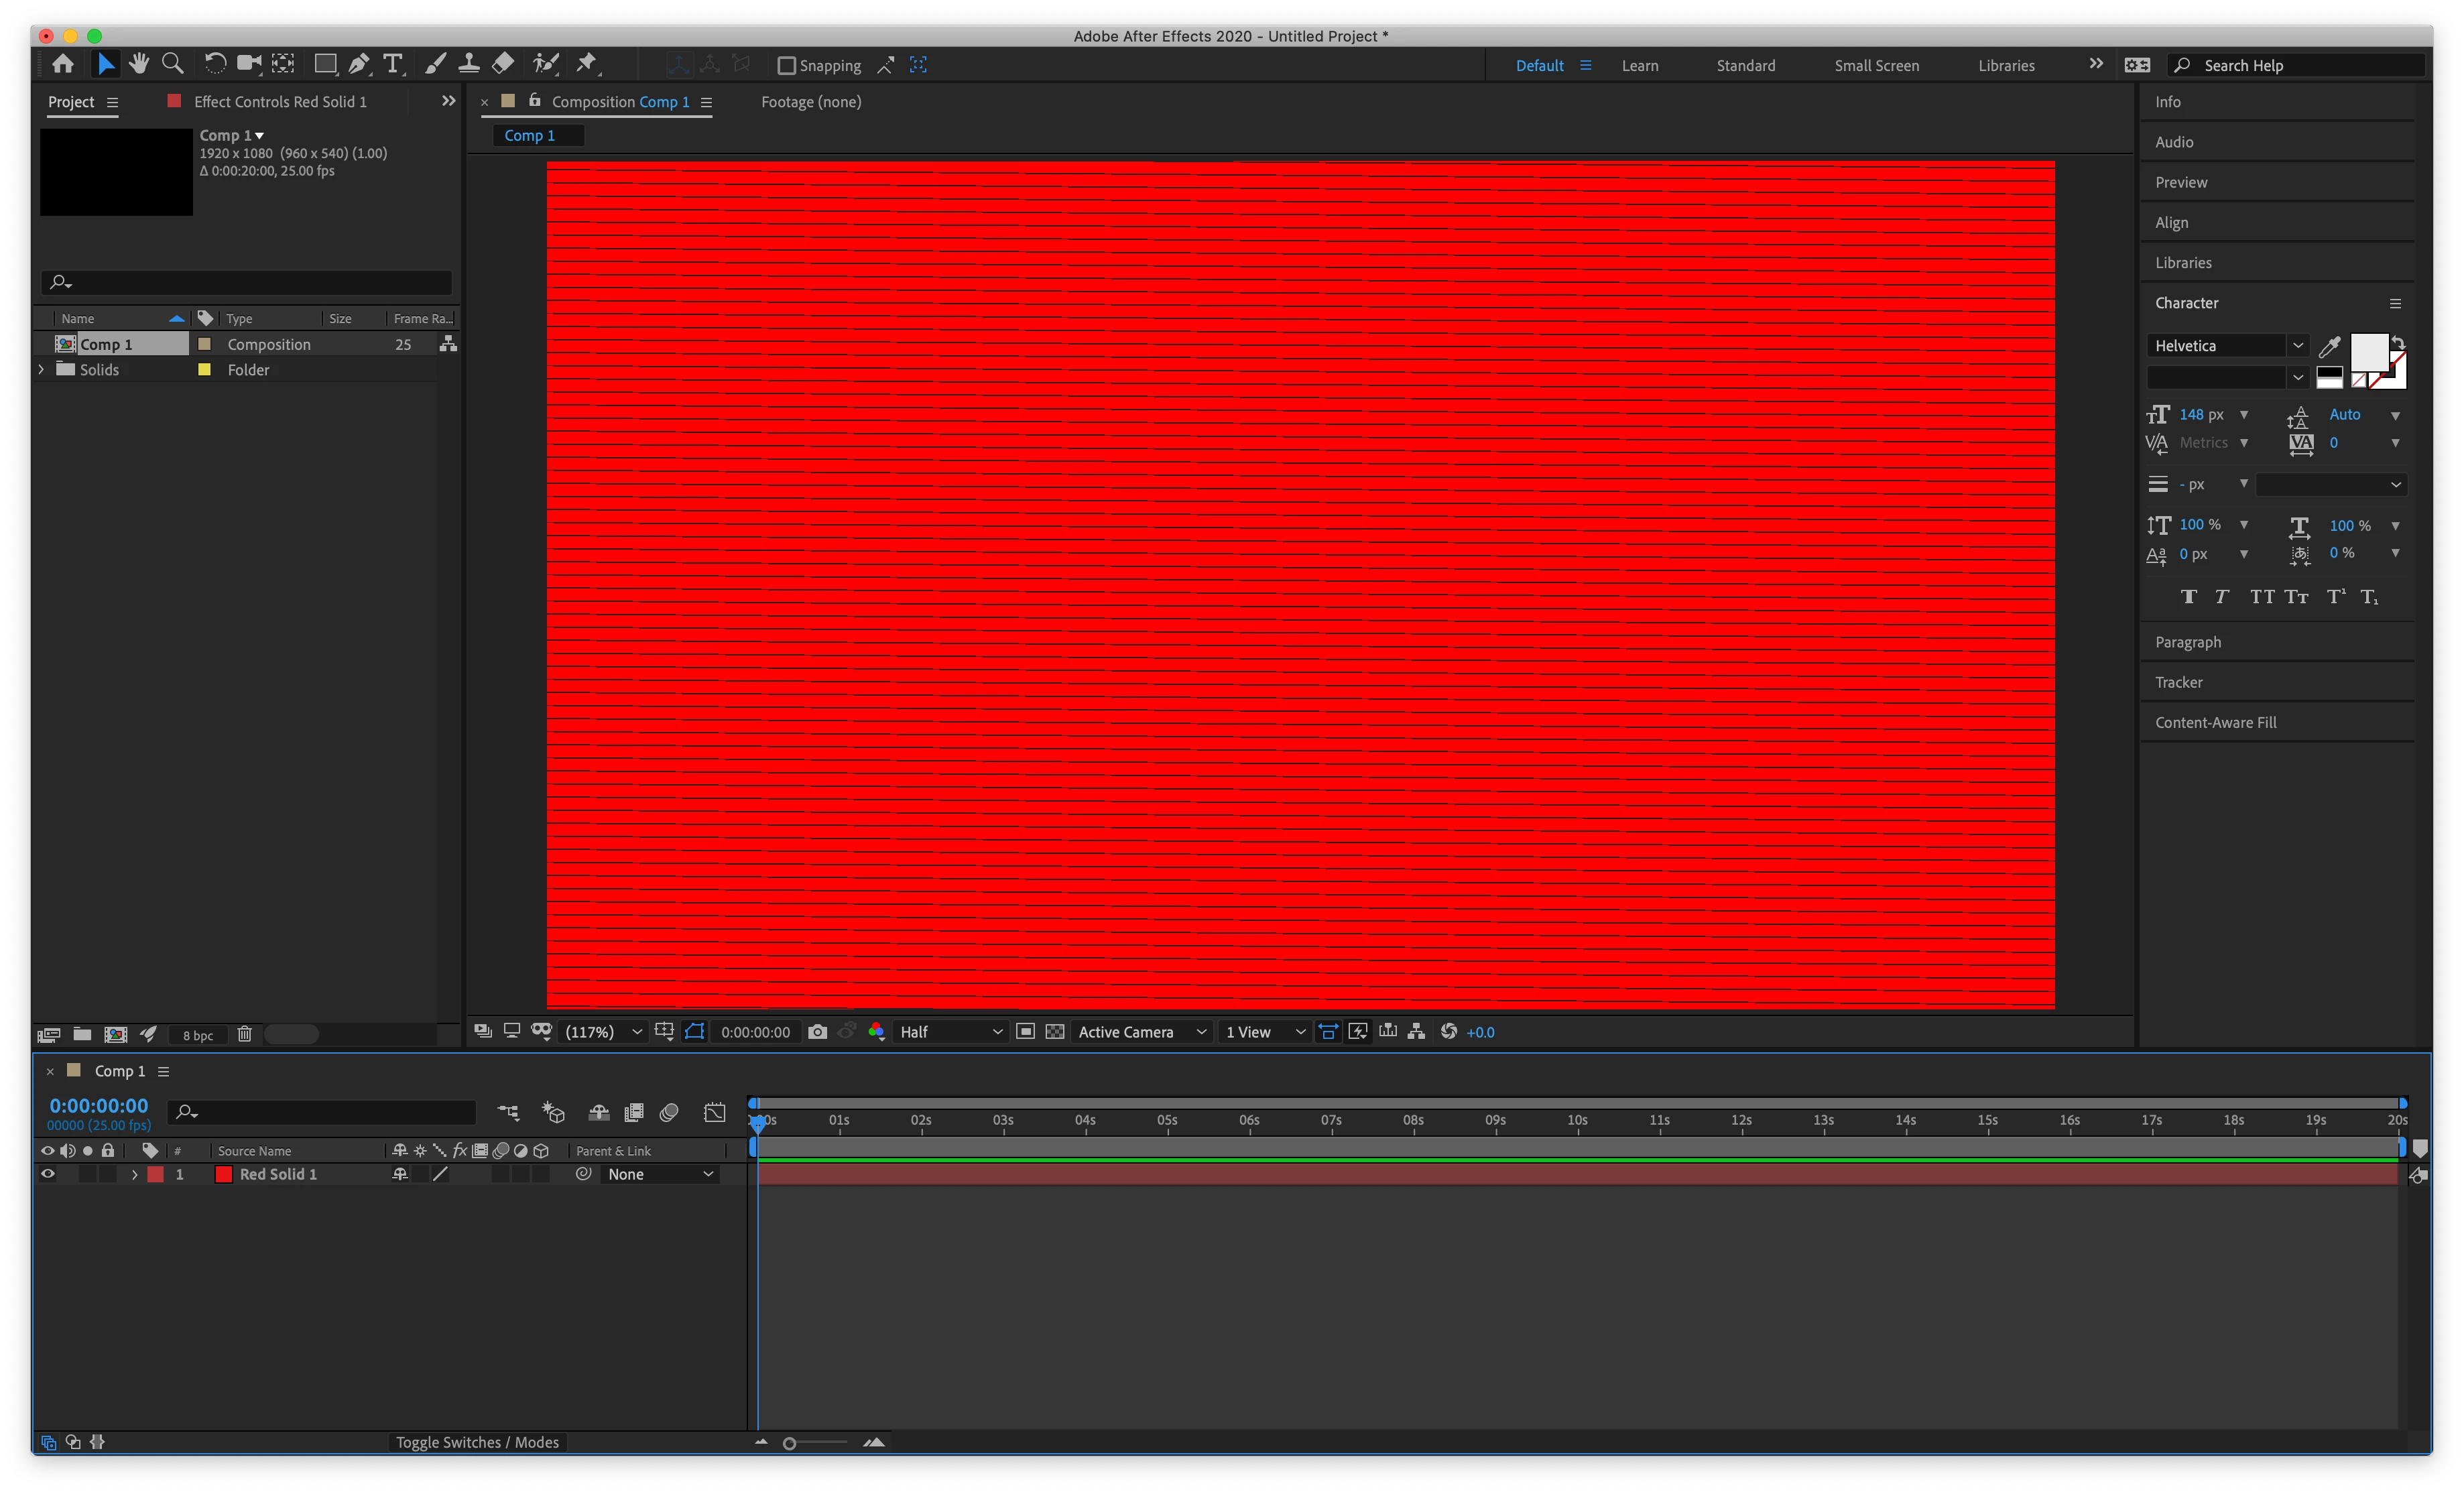The height and width of the screenshot is (1492, 2464).
Task: Click Toggle Switches / Modes button
Action: coord(477,1442)
